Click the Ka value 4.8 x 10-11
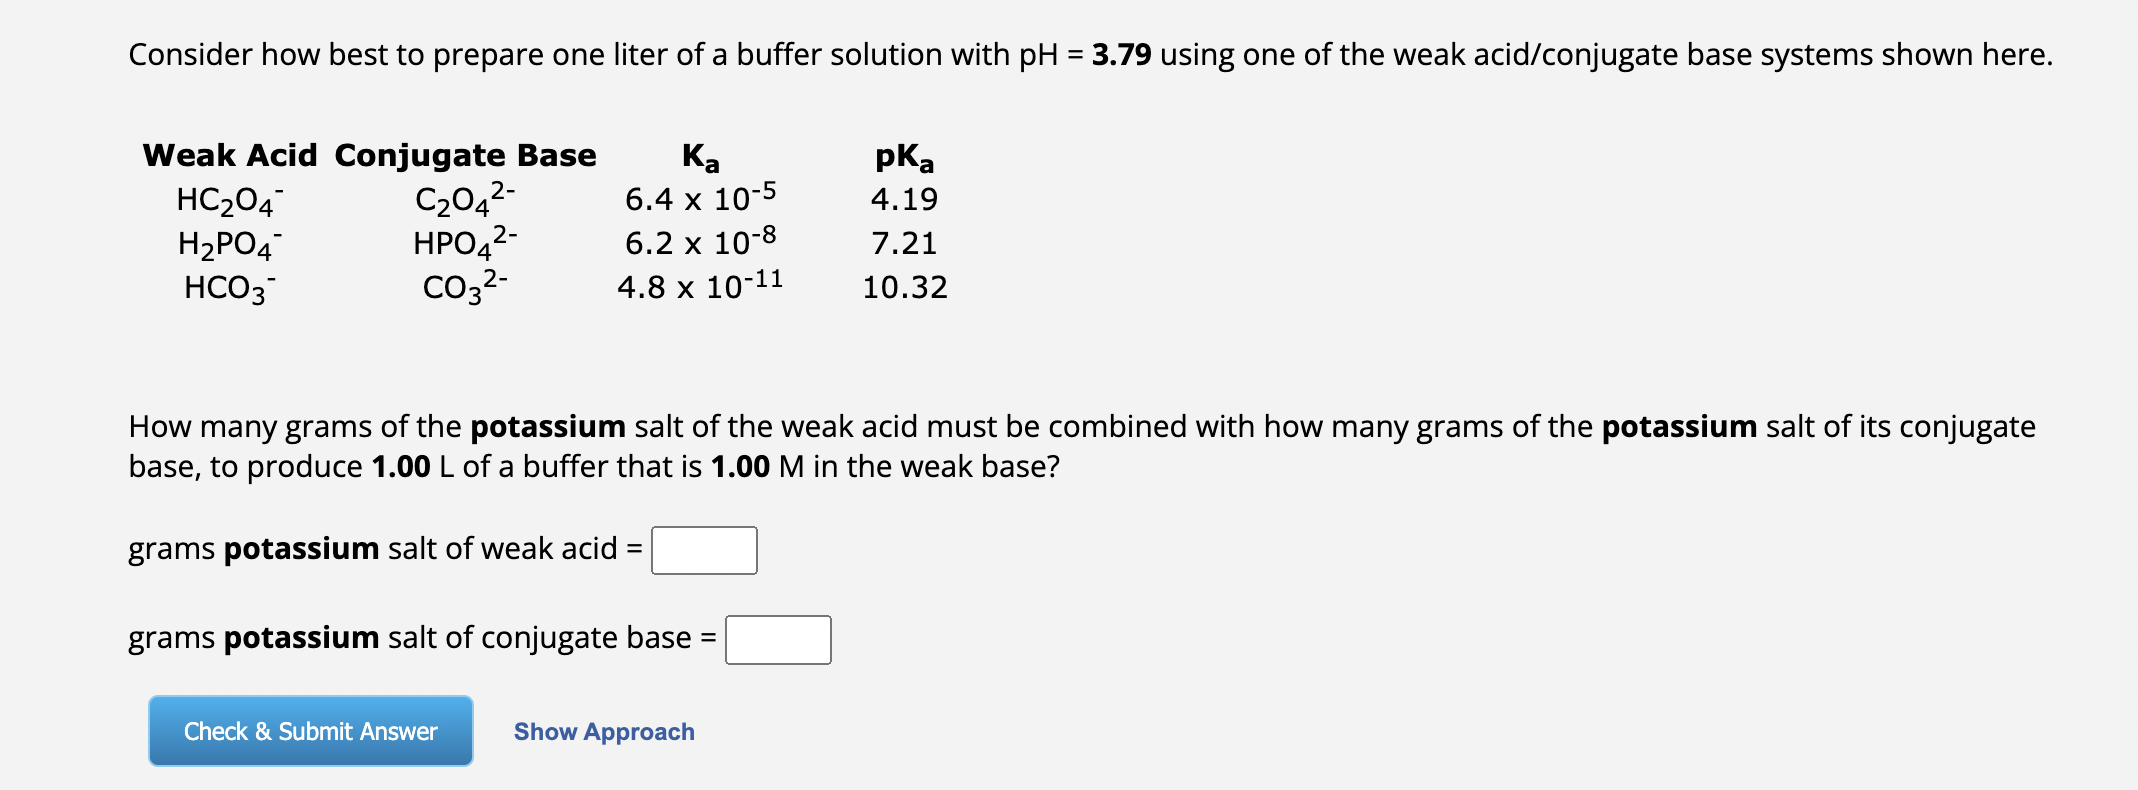Screen dimensions: 2138x790 pyautogui.click(x=699, y=286)
